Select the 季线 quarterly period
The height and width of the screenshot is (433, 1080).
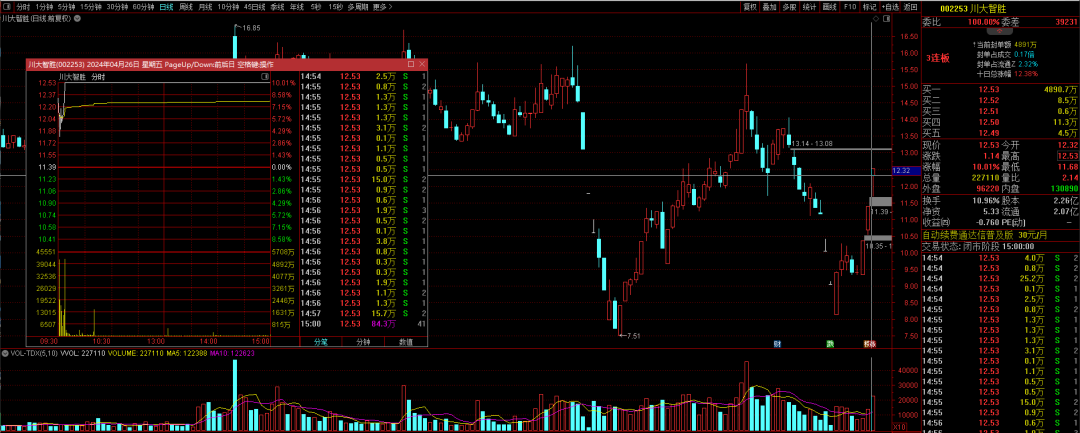(x=278, y=6)
